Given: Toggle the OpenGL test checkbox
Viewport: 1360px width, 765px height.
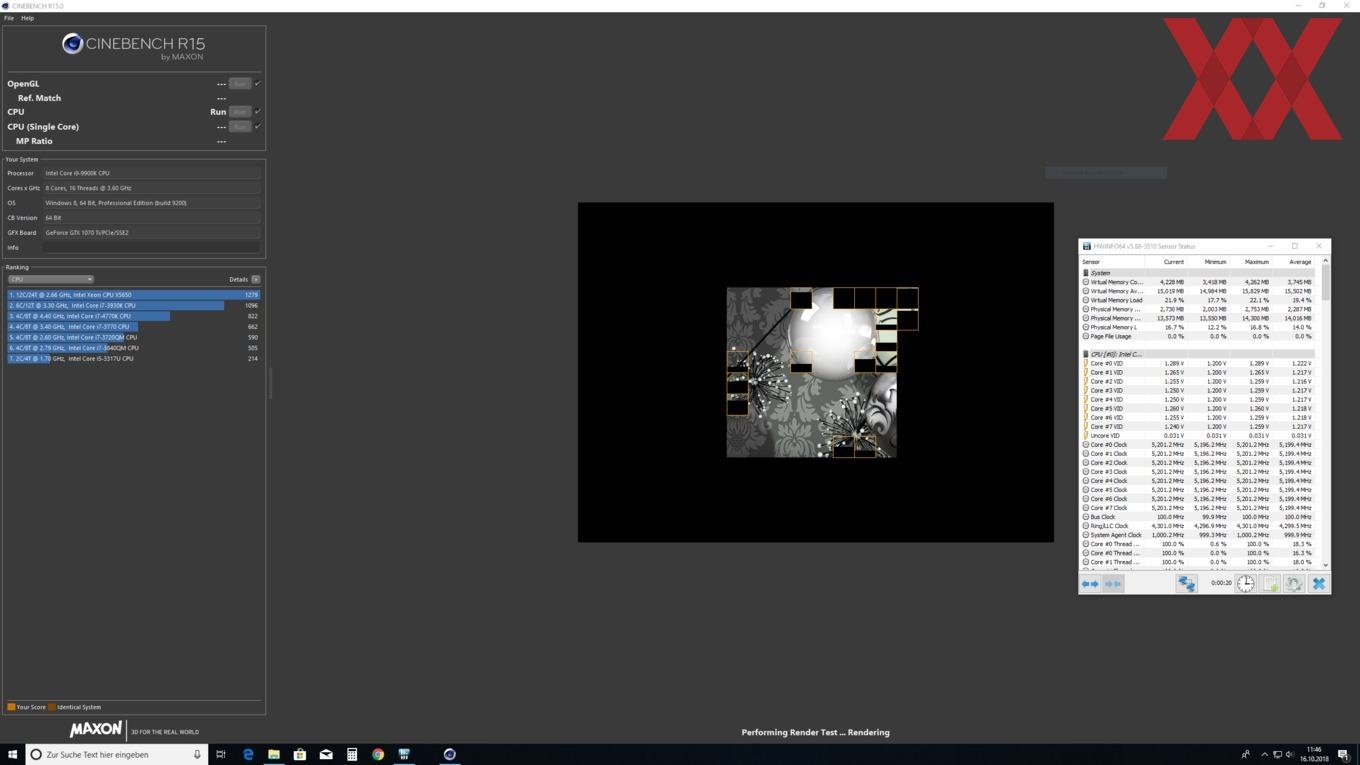Looking at the screenshot, I should (x=258, y=84).
